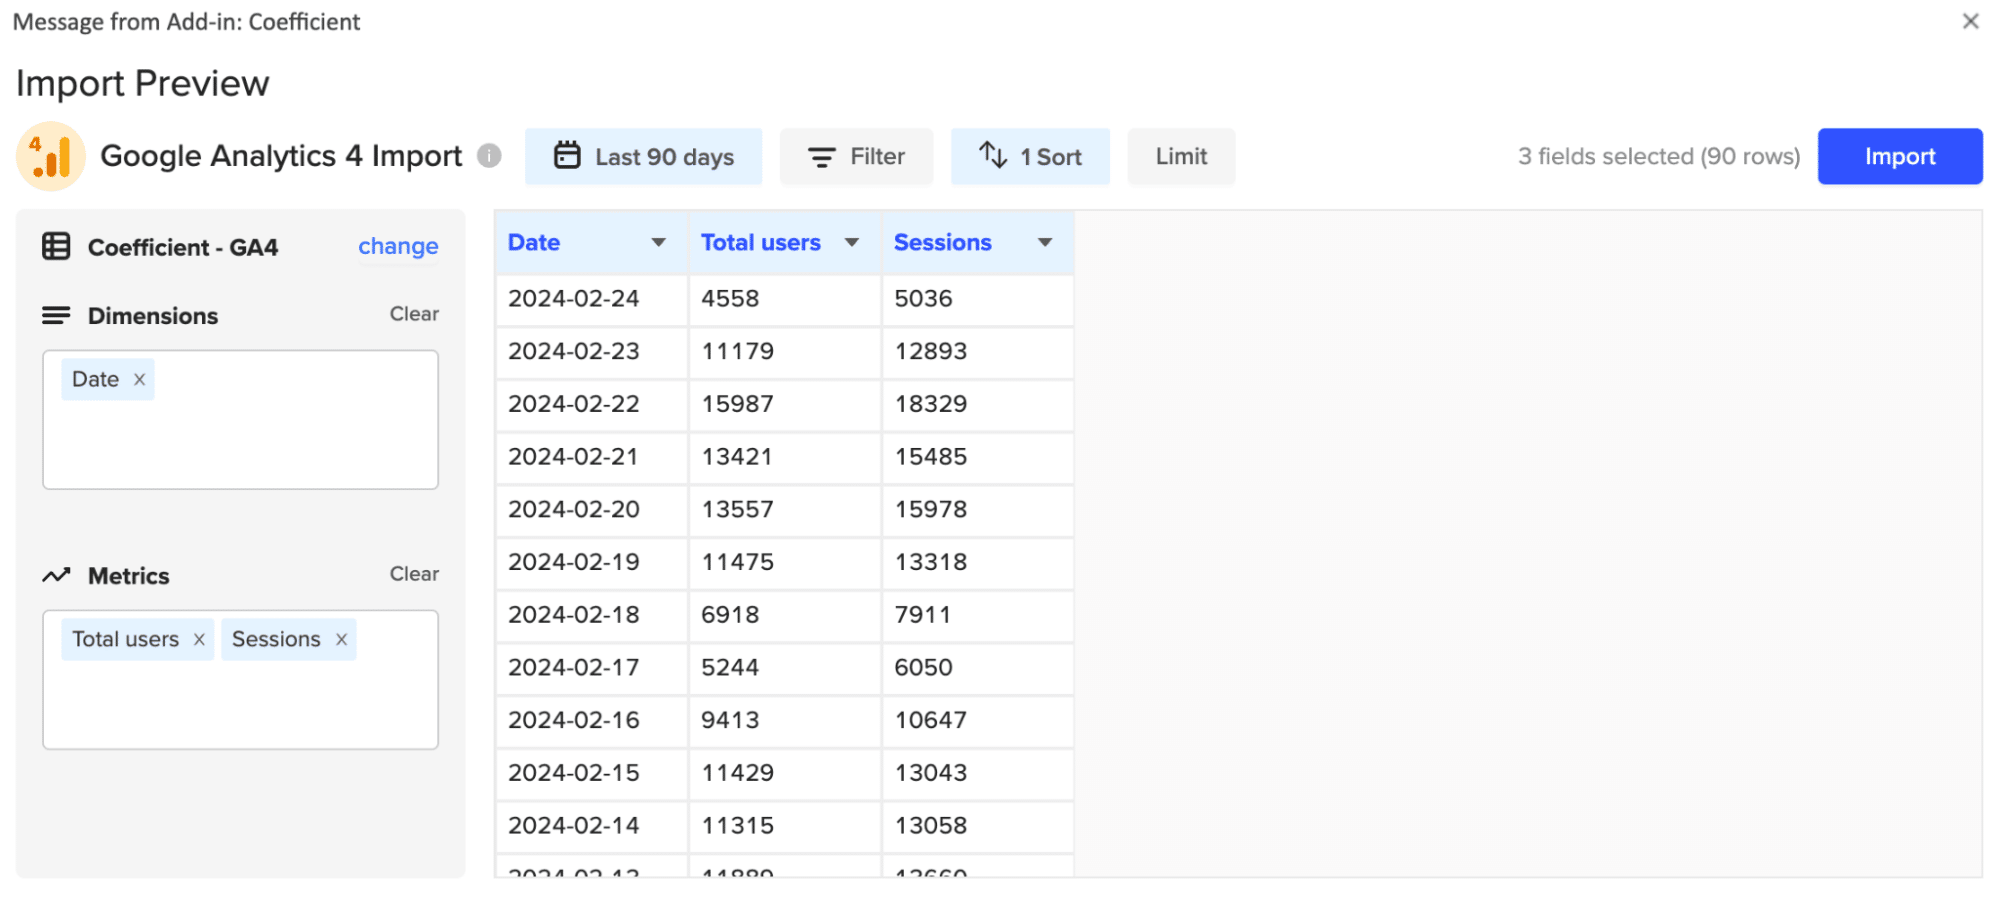Screen dimensions: 1999x903
Task: Select the 2024-02-20 date cell
Action: coord(591,510)
